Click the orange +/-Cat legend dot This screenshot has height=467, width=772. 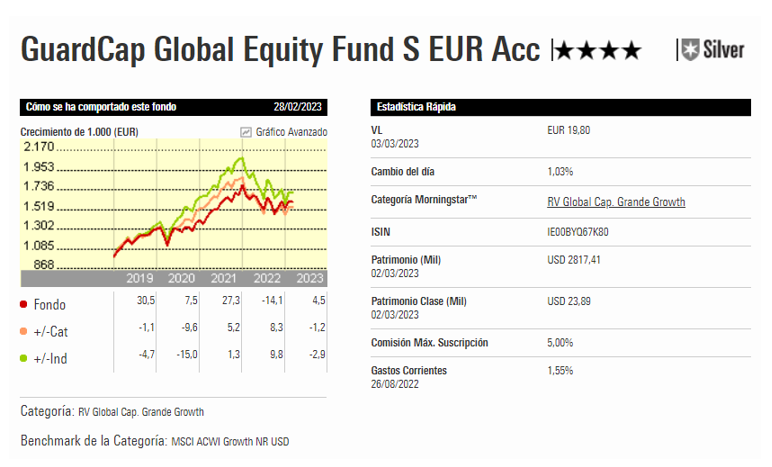24,330
